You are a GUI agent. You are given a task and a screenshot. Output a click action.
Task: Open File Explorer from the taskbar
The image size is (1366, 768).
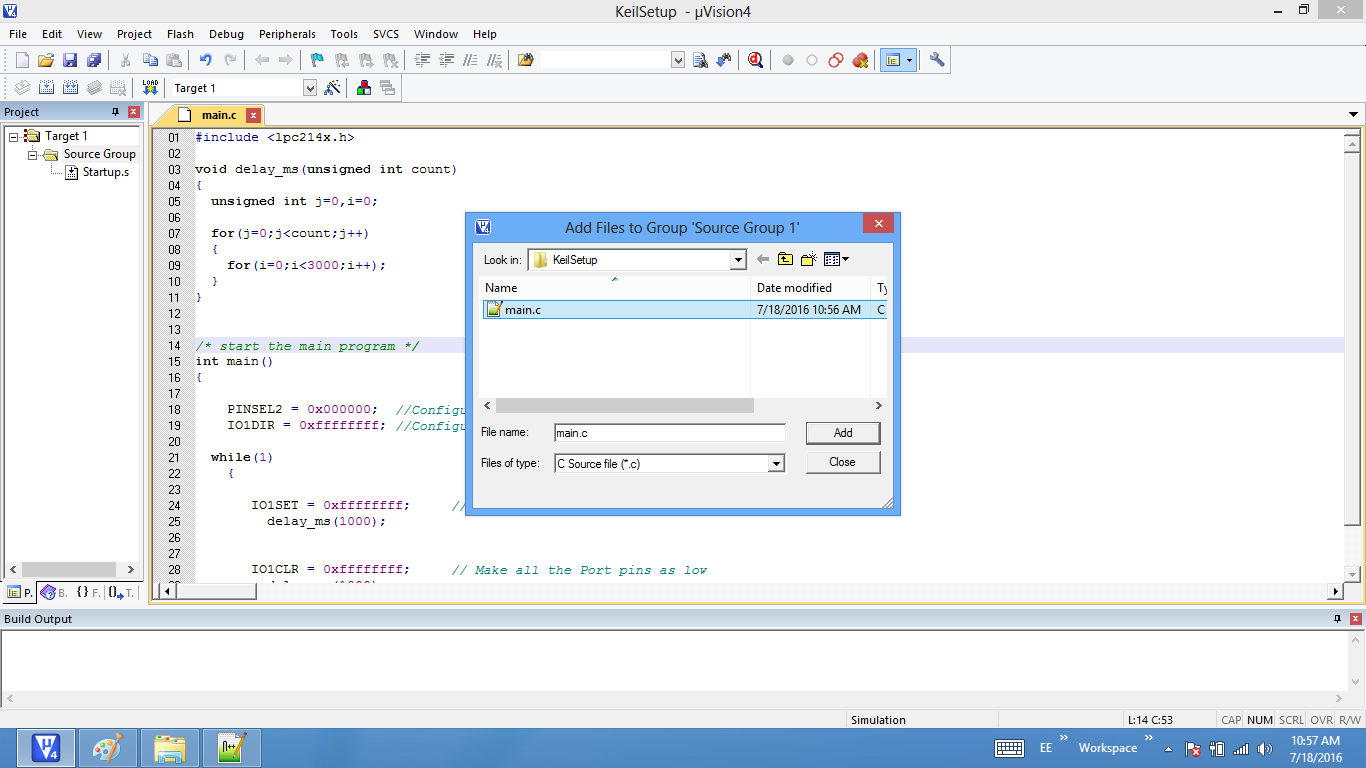(169, 748)
